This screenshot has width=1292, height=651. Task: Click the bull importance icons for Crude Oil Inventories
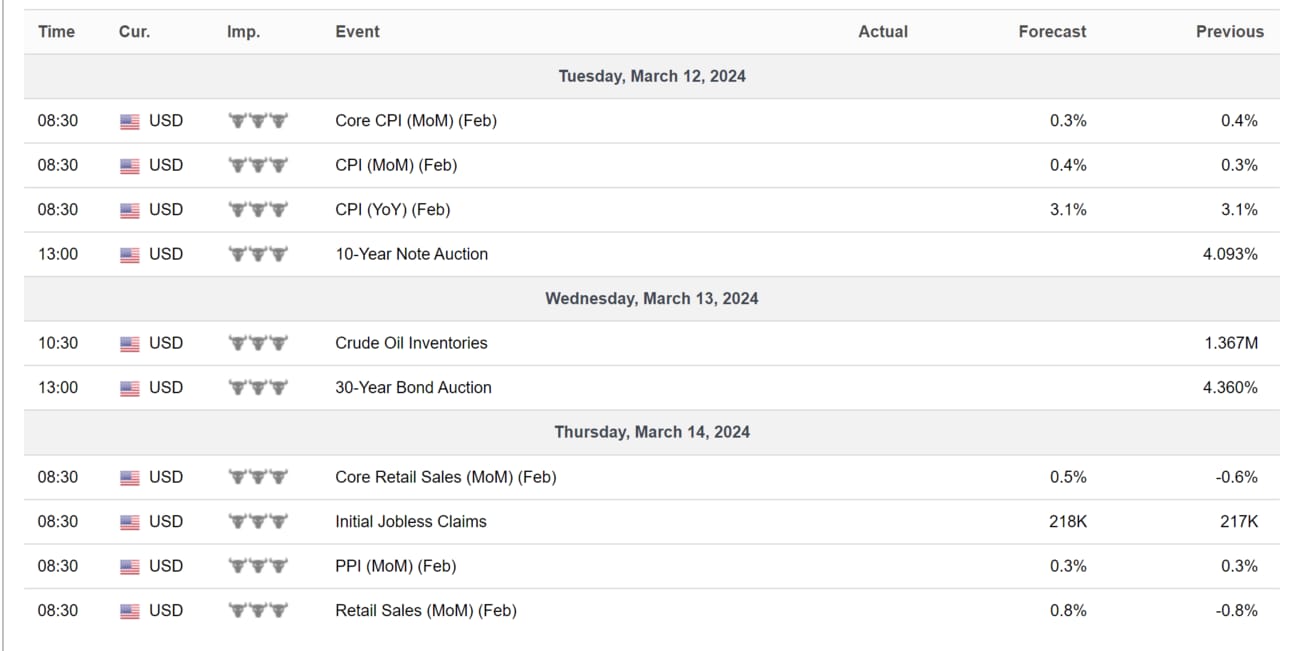tap(258, 343)
